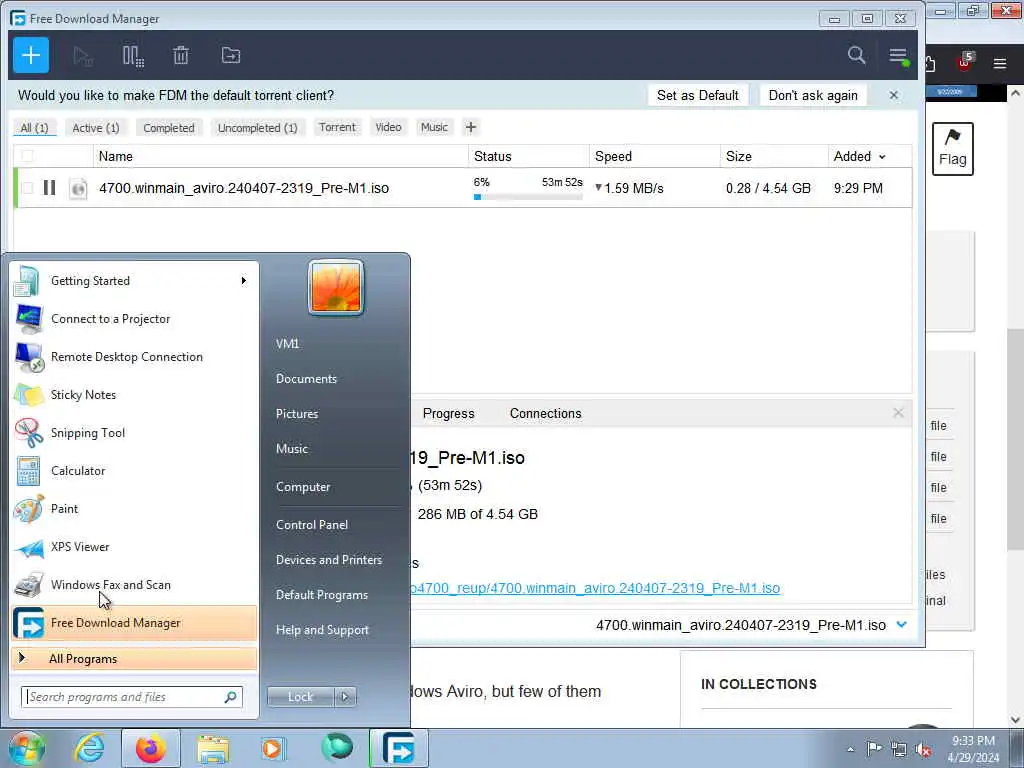Viewport: 1024px width, 768px height.
Task: Check the winmain_aviro iso row checkbox
Action: tap(27, 188)
